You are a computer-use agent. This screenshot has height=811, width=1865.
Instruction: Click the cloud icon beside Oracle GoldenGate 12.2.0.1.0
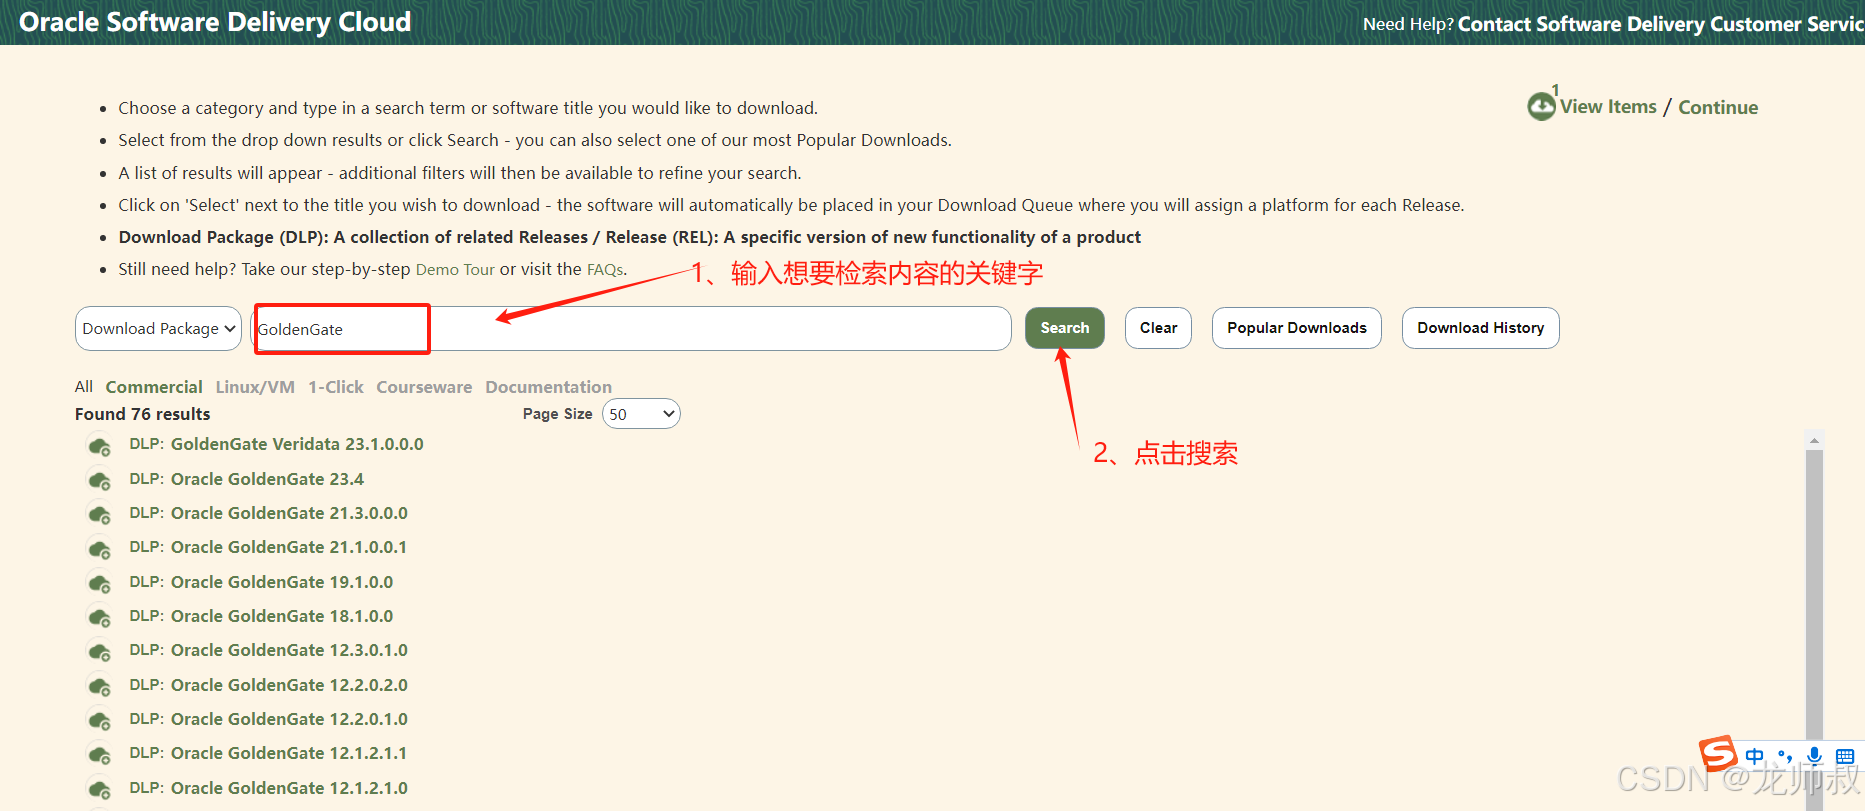99,721
